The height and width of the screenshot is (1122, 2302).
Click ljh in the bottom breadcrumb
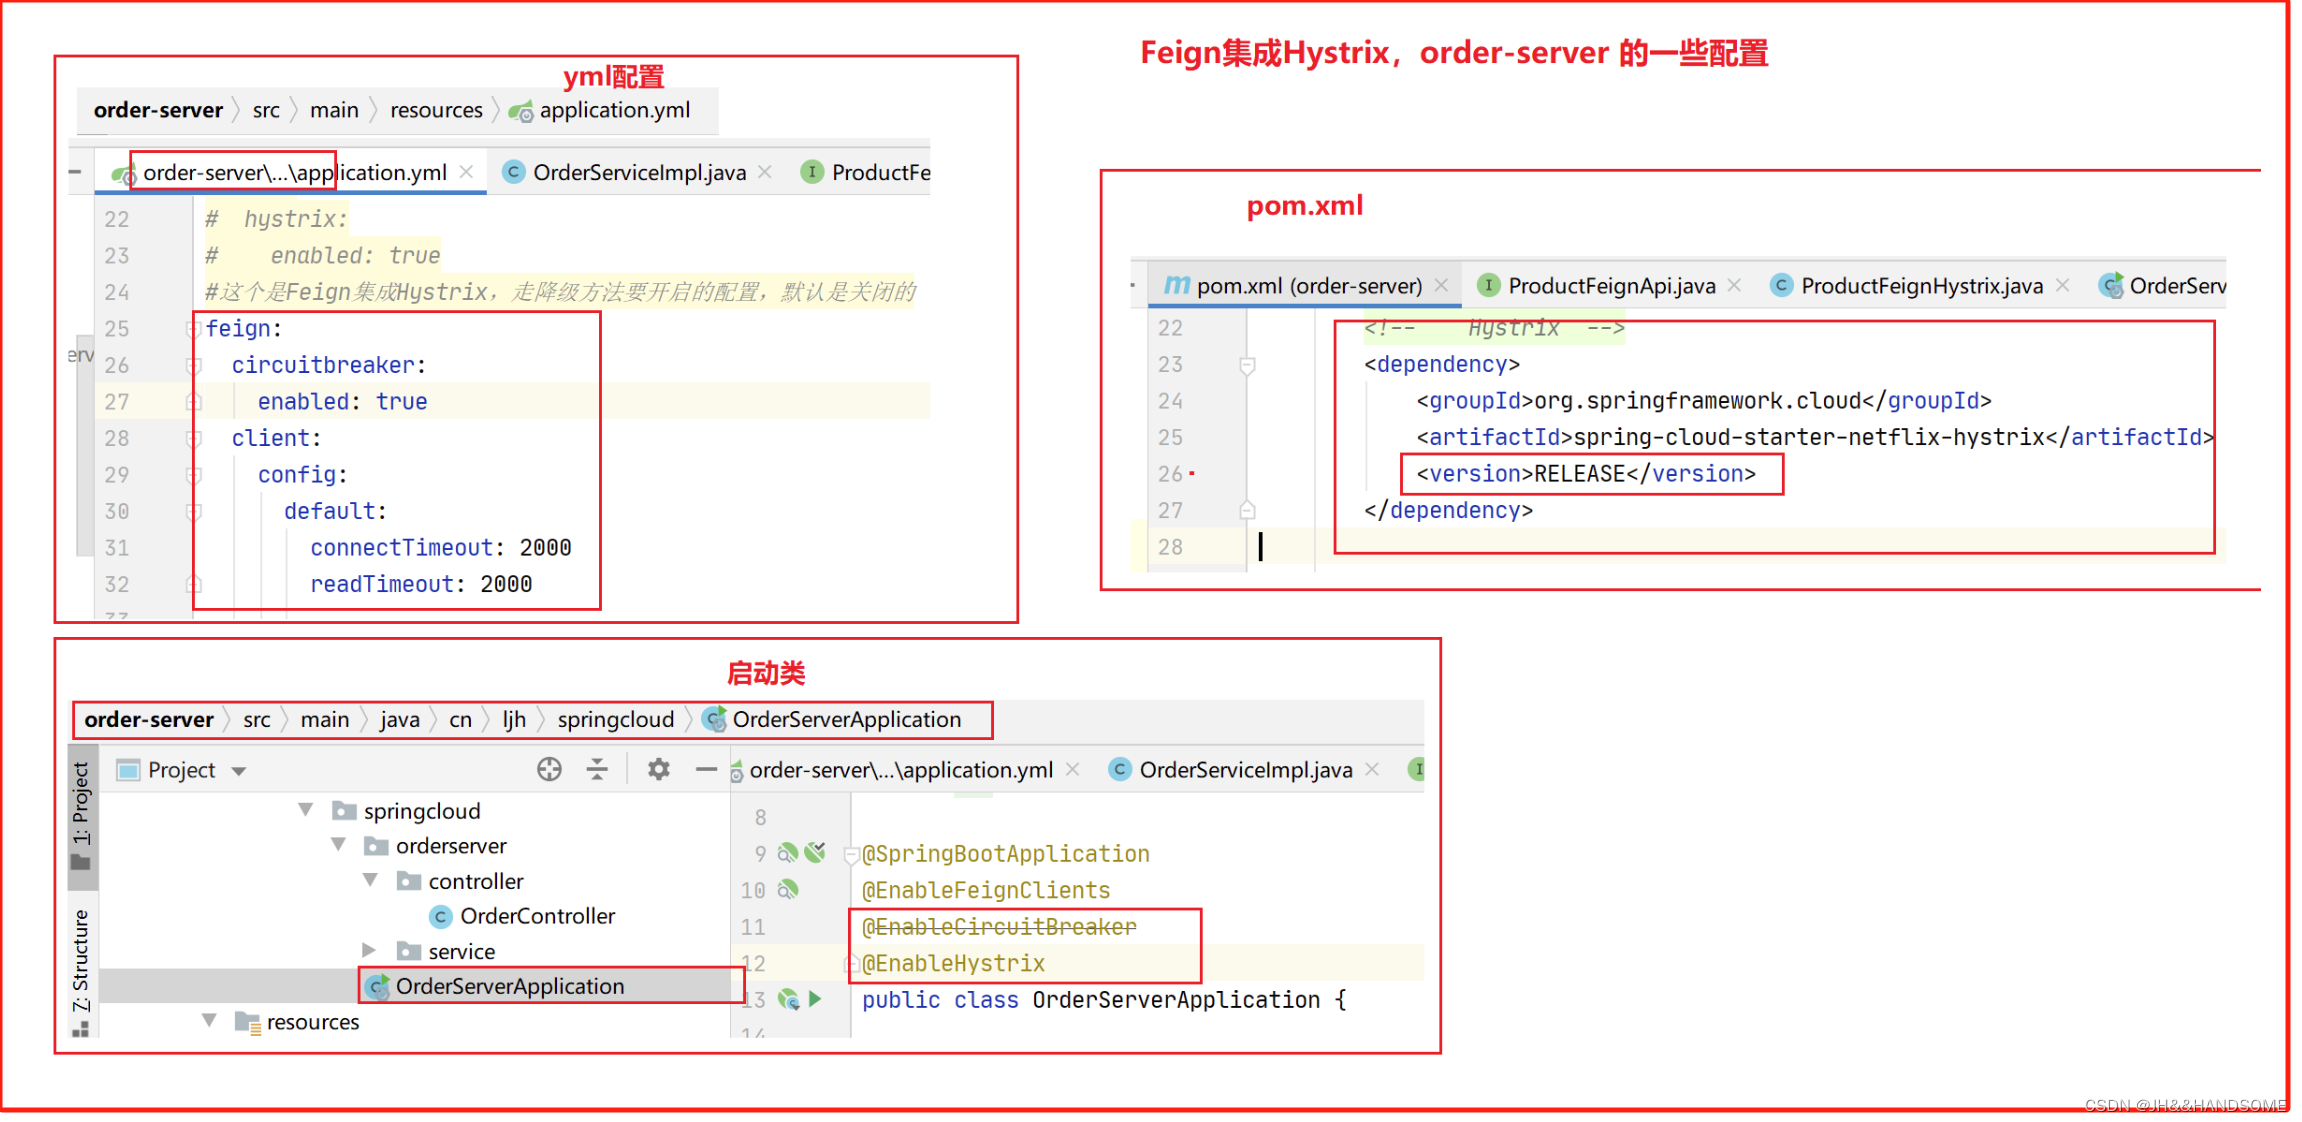tap(514, 720)
